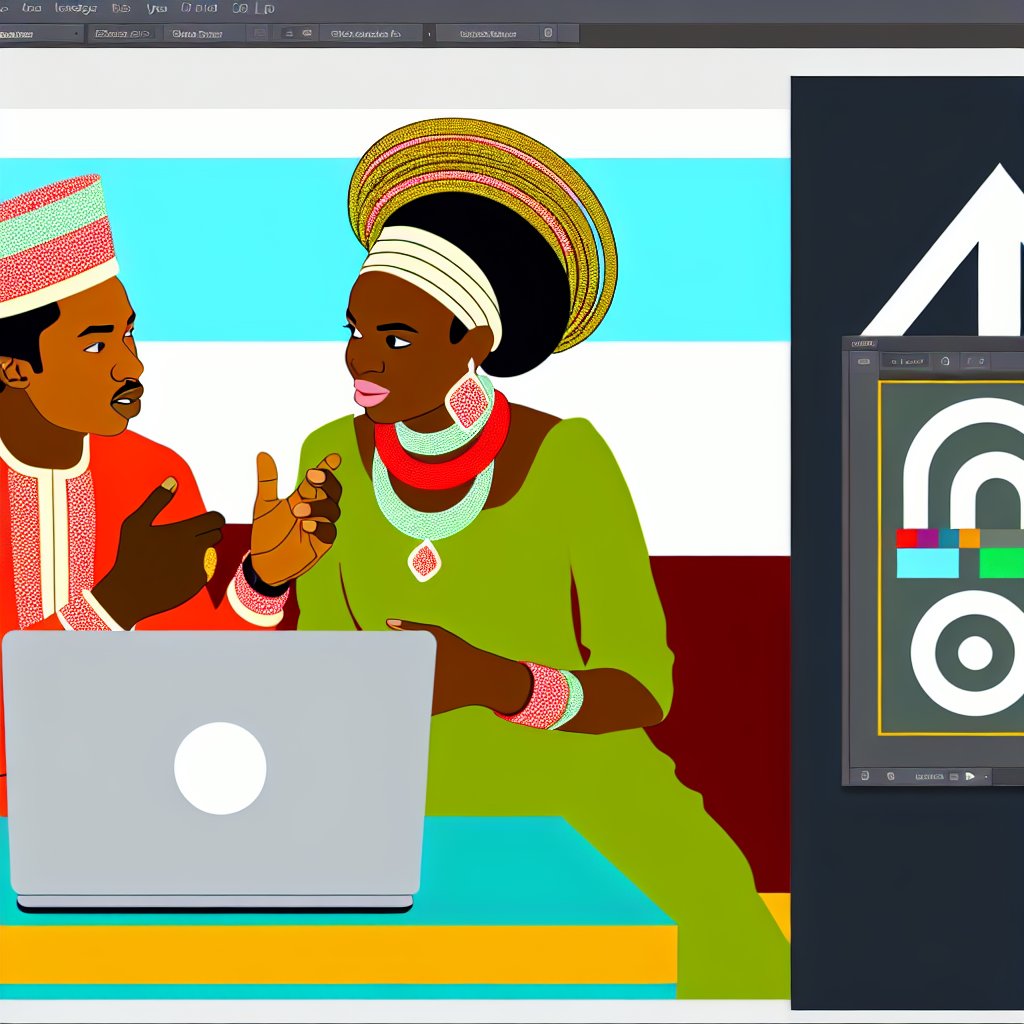The height and width of the screenshot is (1024, 1024).
Task: Click the rounded clock-like icon in panel footer
Action: [x=891, y=776]
